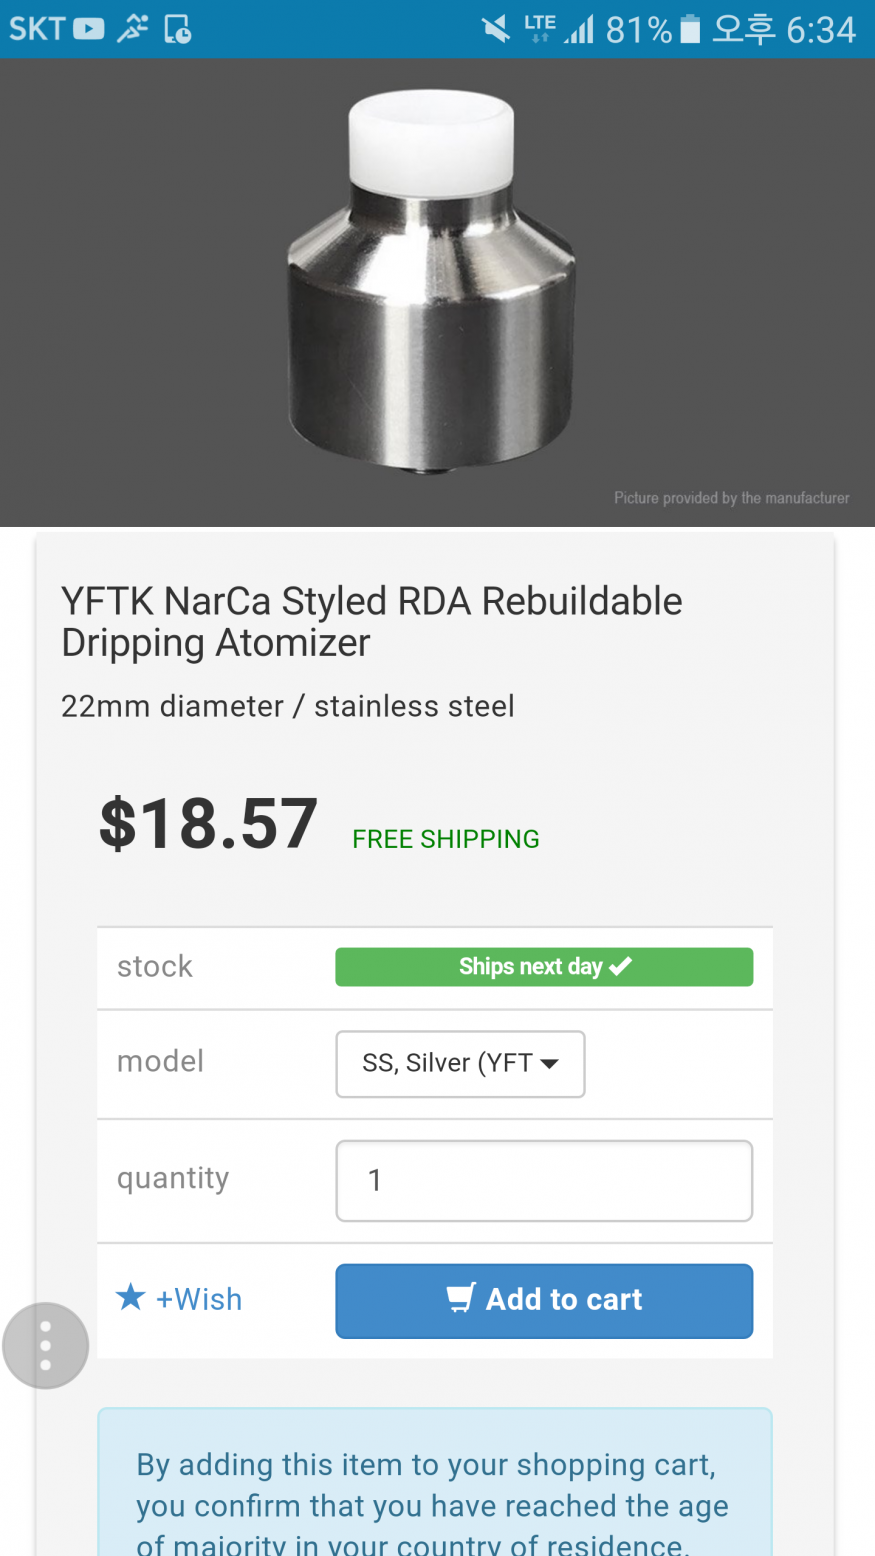875x1556 pixels.
Task: Tap the running figure notification icon
Action: coord(133,29)
